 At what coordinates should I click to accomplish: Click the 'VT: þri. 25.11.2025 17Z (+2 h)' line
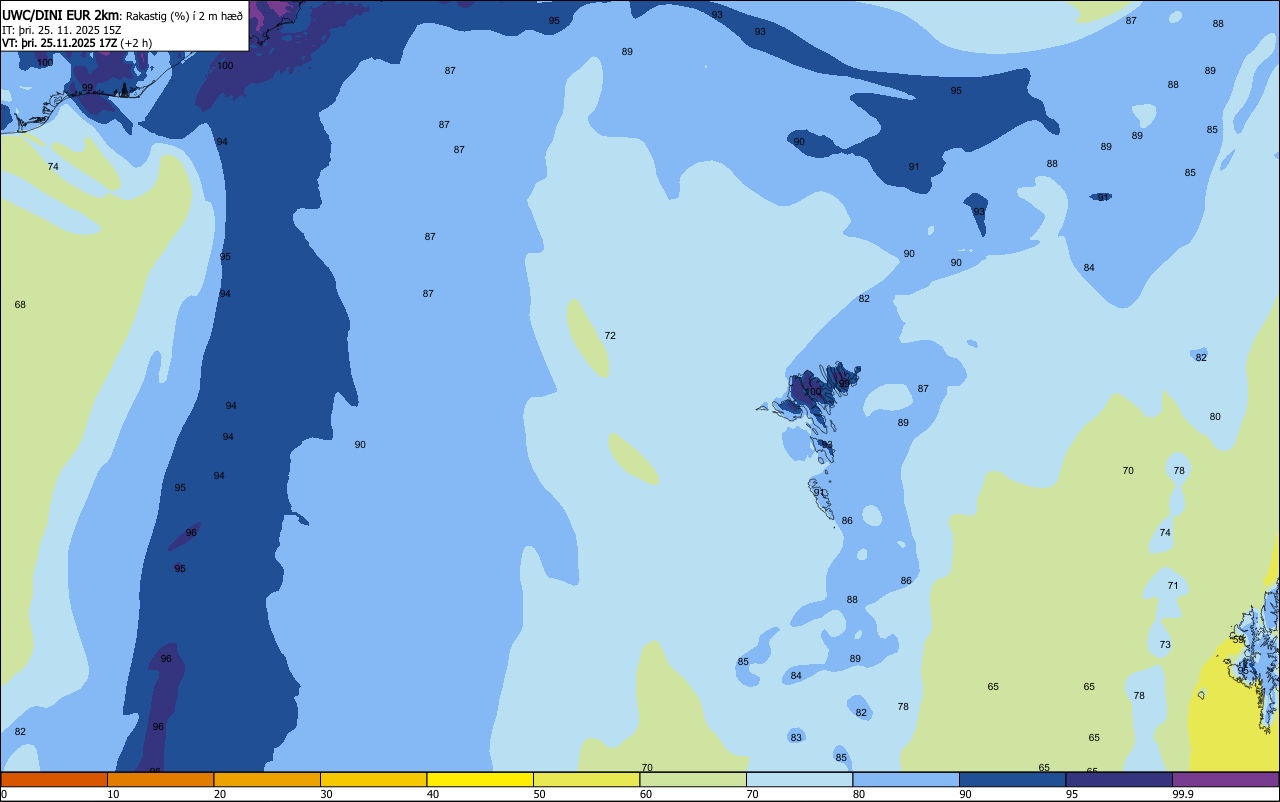77,43
